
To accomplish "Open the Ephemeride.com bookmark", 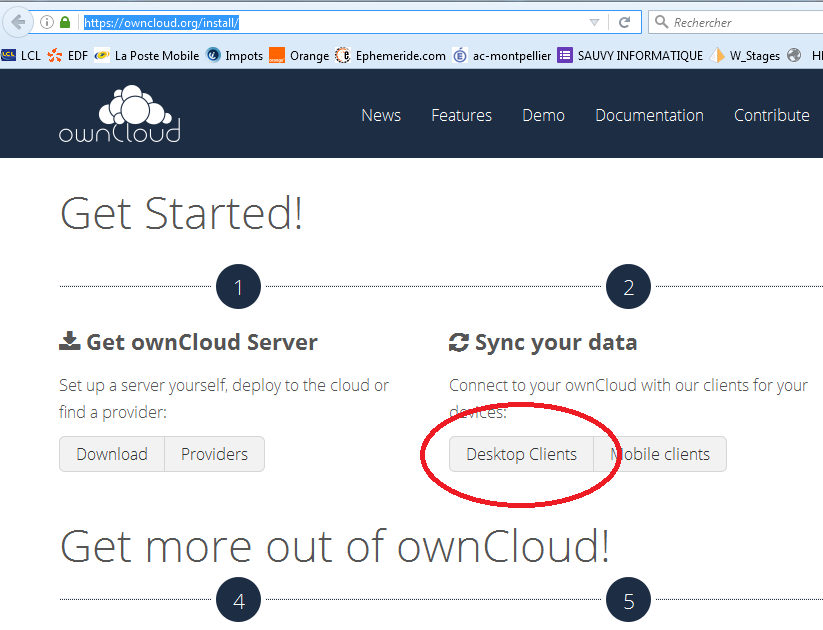I will [391, 55].
